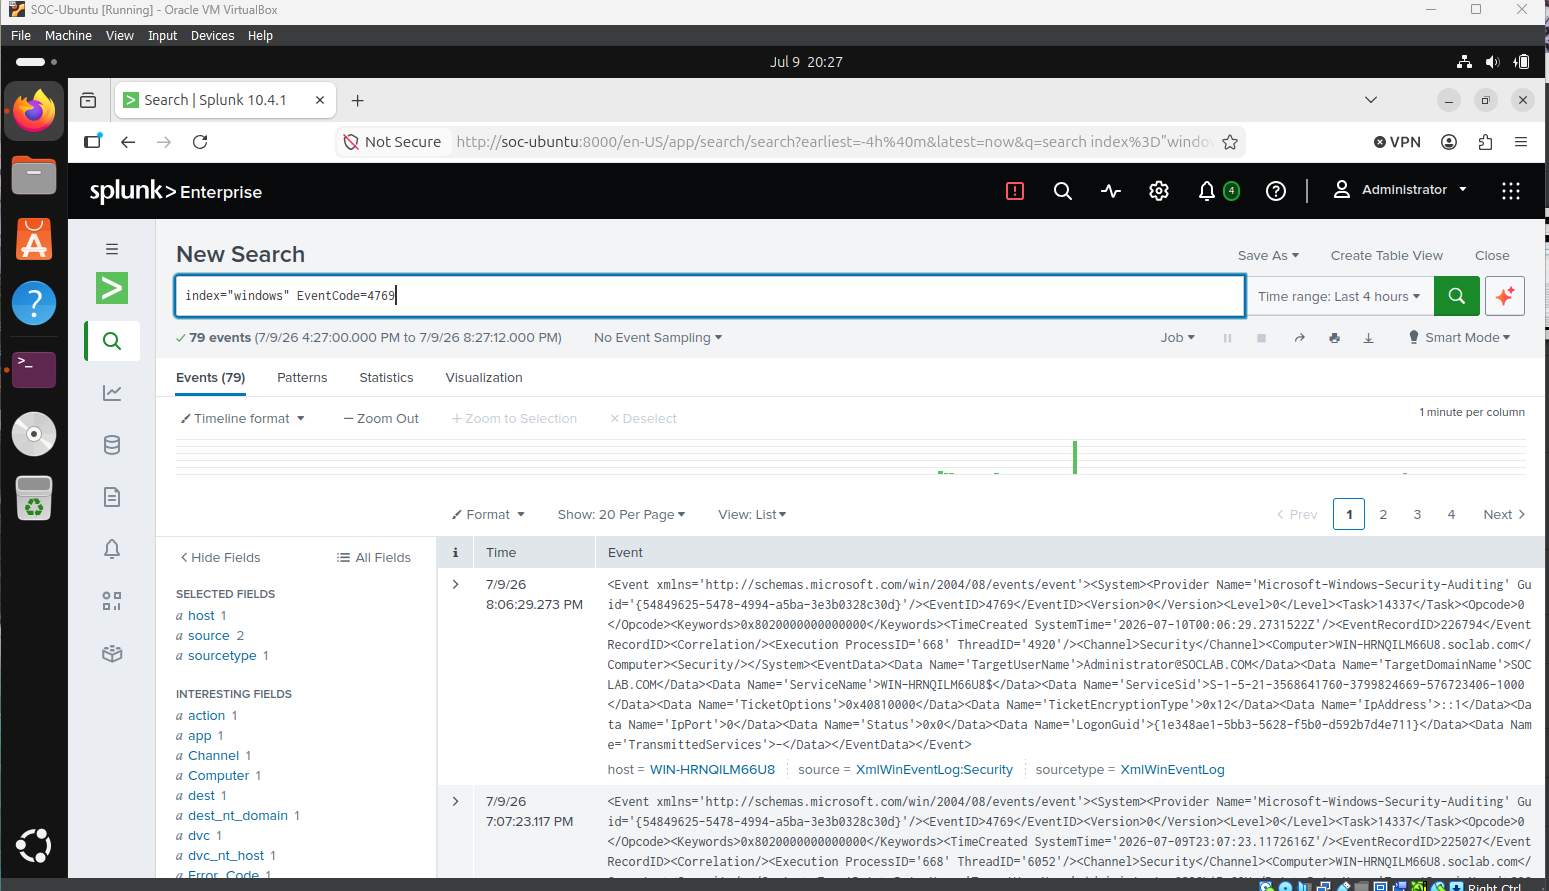Viewport: 1549px width, 891px height.
Task: Open Firefox from the Ubuntu dock
Action: 34,111
